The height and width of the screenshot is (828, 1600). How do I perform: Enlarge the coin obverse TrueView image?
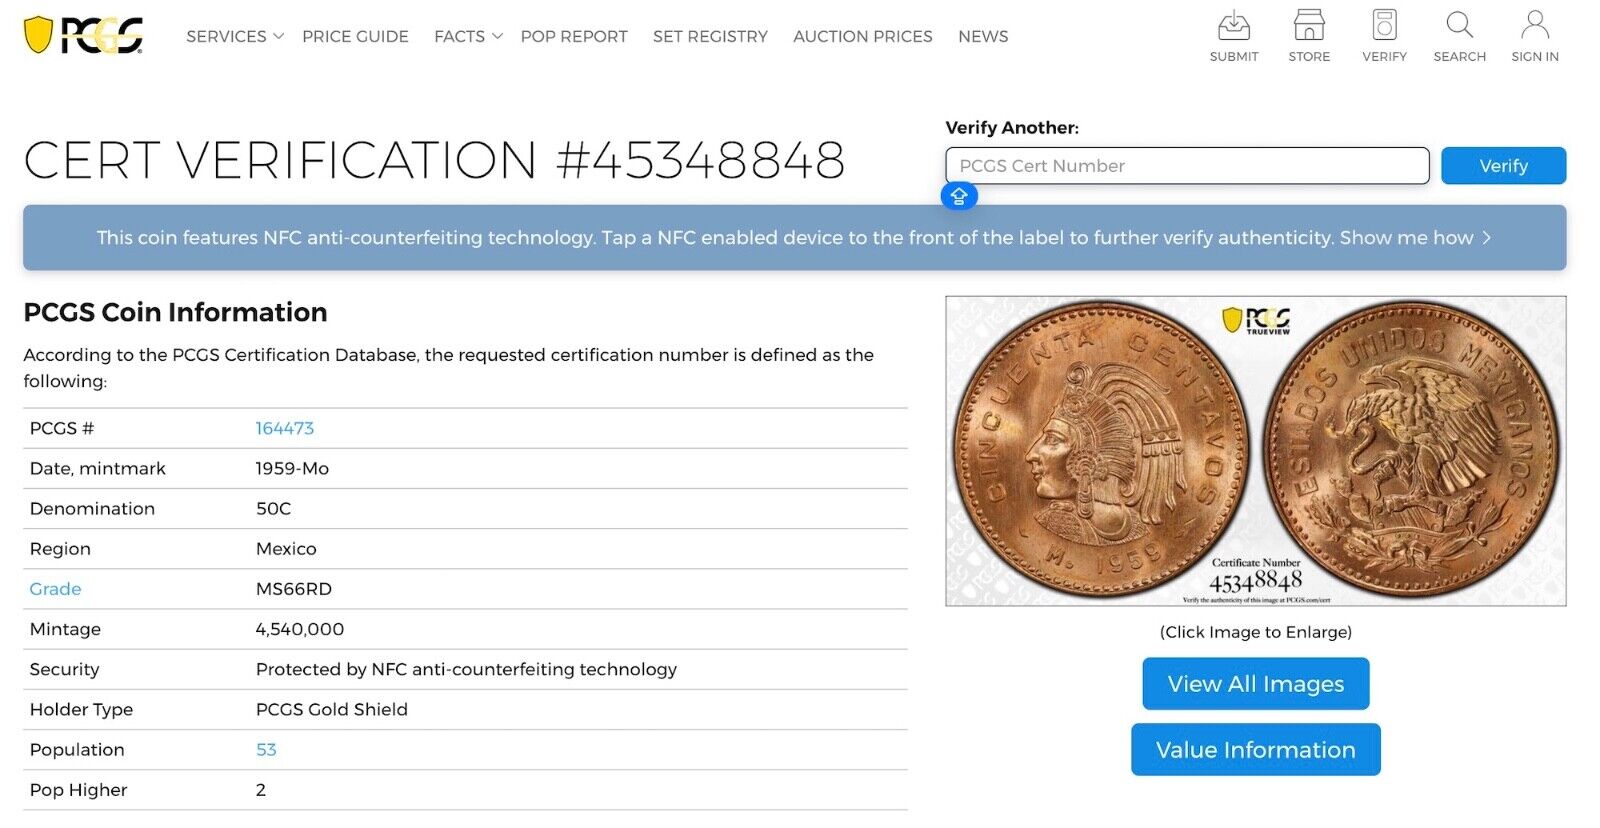click(1101, 450)
